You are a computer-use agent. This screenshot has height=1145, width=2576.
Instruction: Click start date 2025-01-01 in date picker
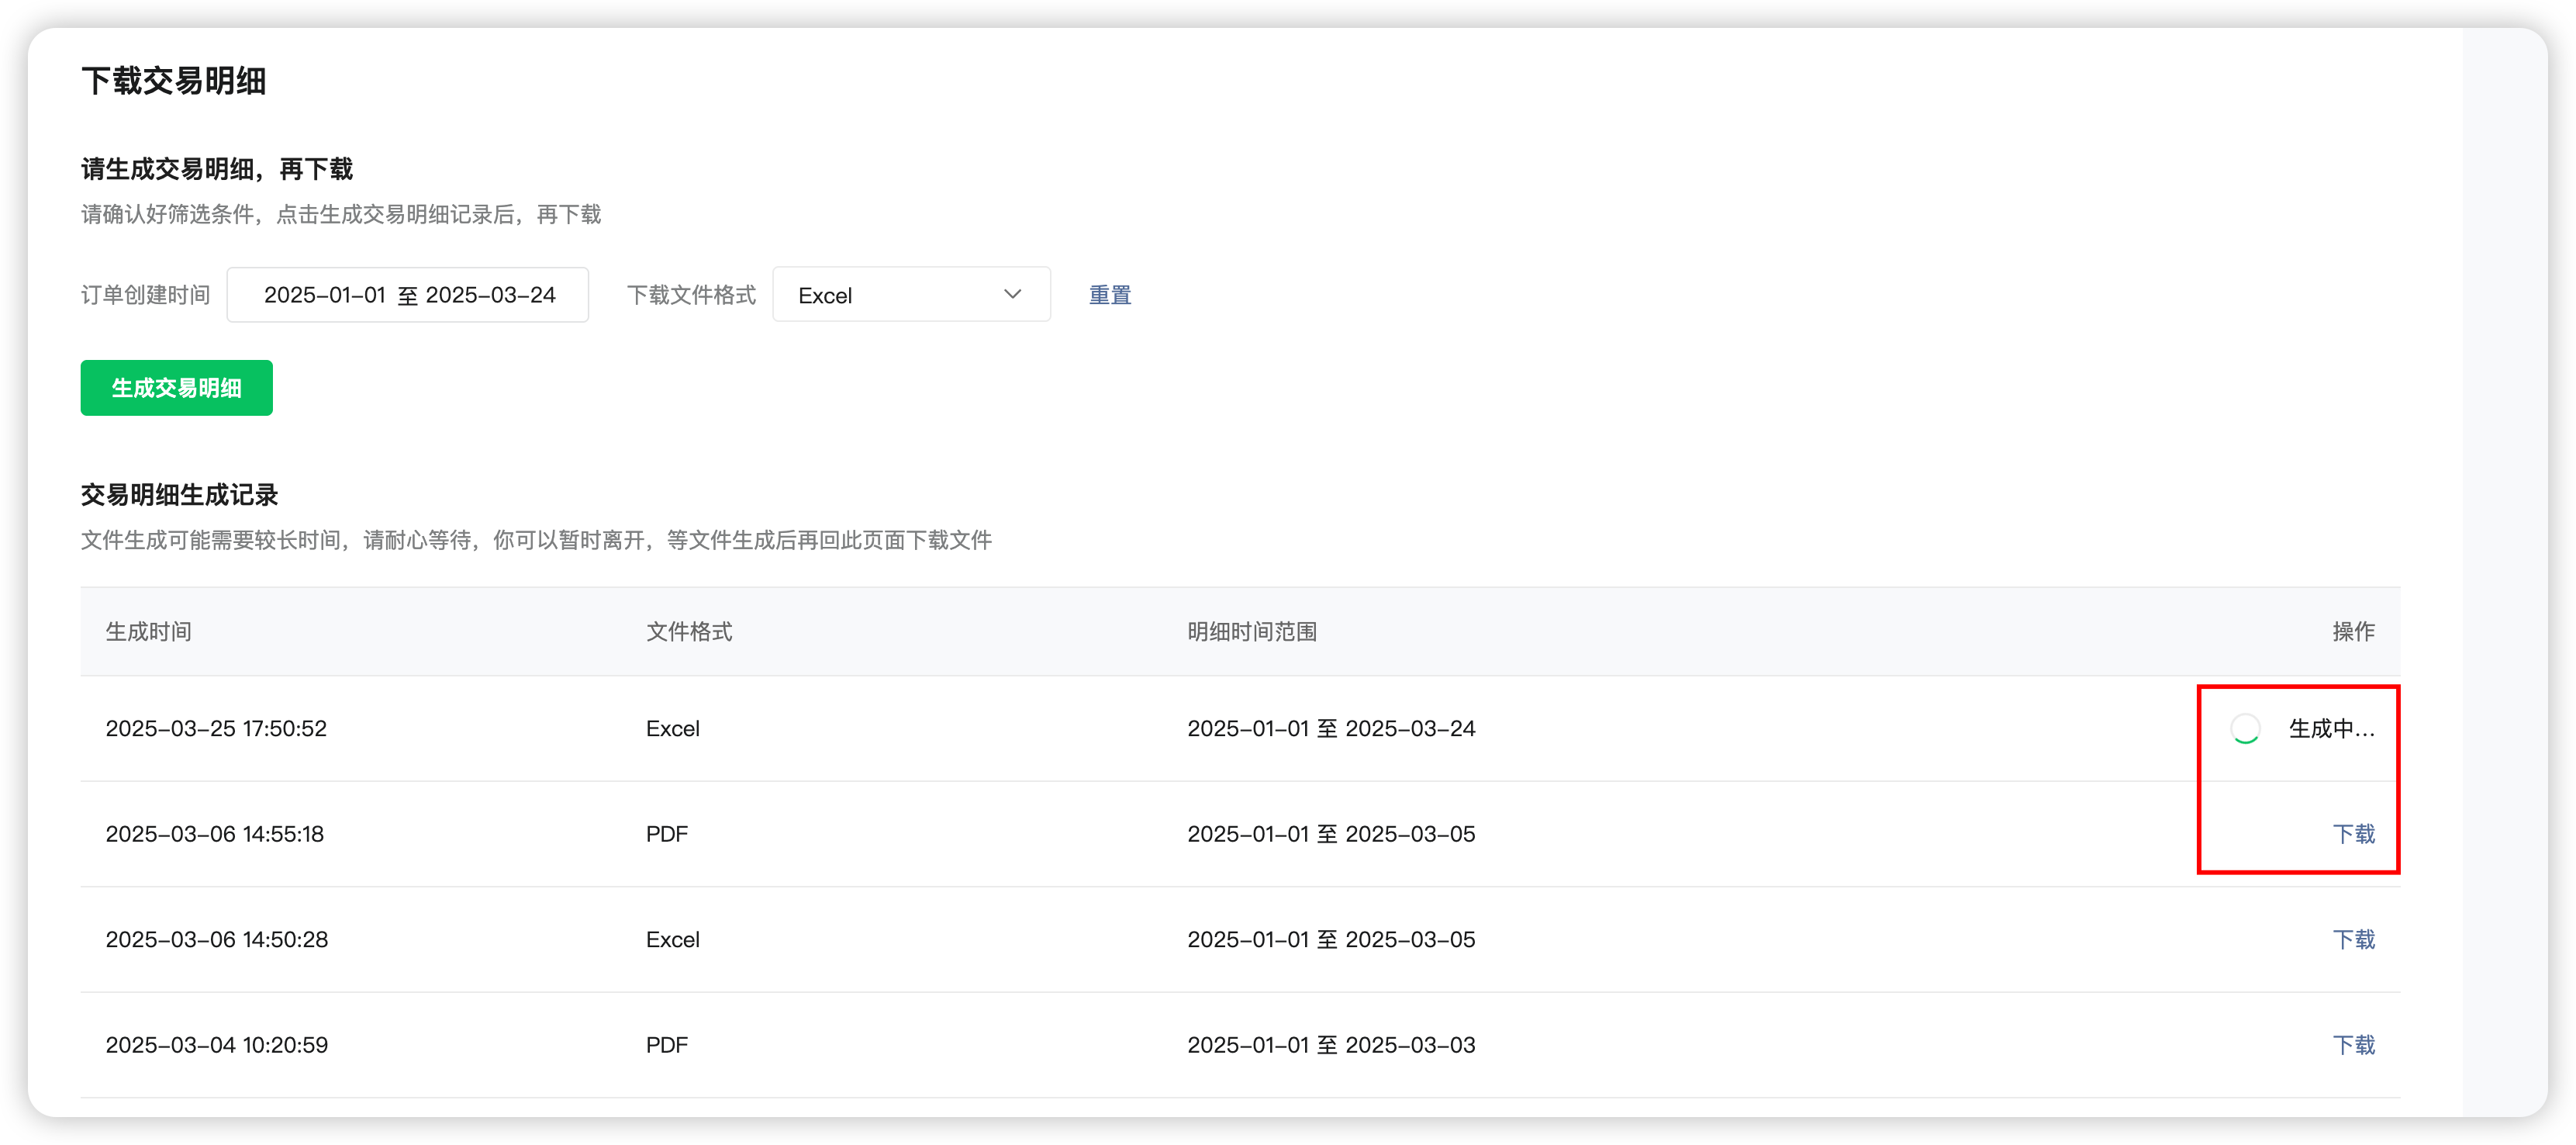pyautogui.click(x=324, y=295)
